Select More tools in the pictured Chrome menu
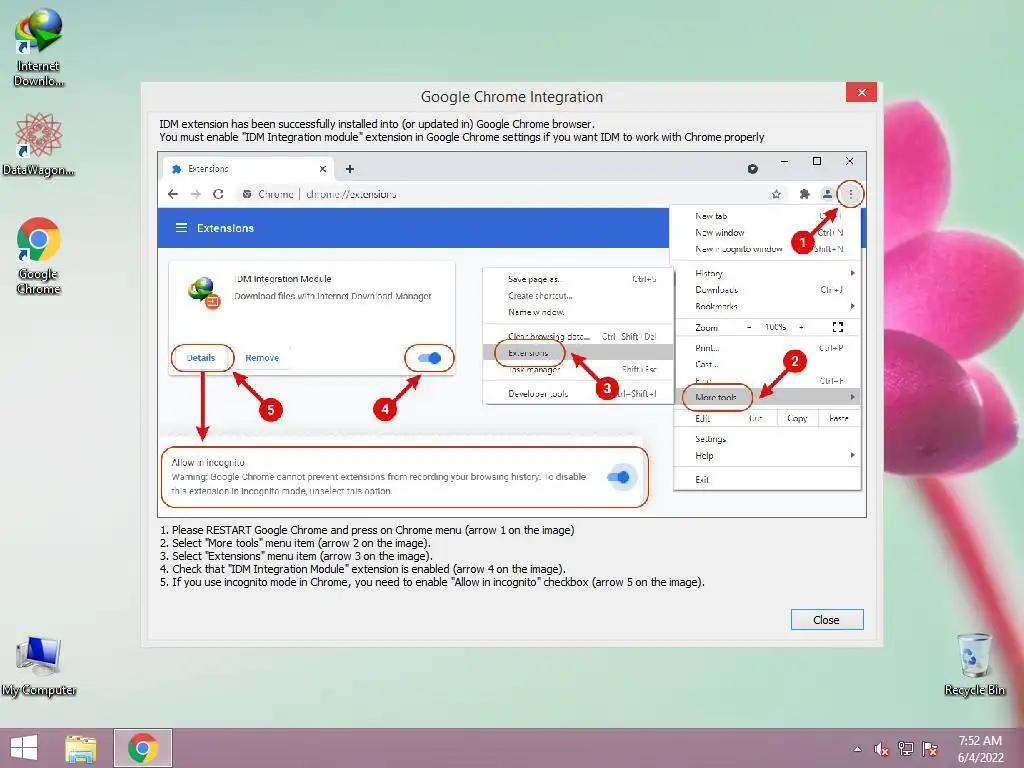This screenshot has width=1024, height=768. click(x=768, y=397)
